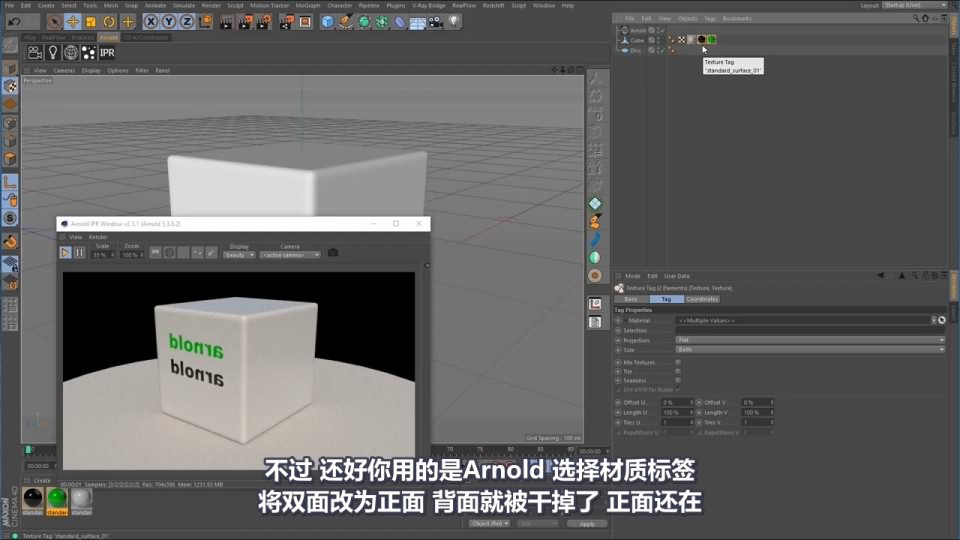The height and width of the screenshot is (540, 960).
Task: Open the Arnold IPR window button
Action: coord(107,53)
